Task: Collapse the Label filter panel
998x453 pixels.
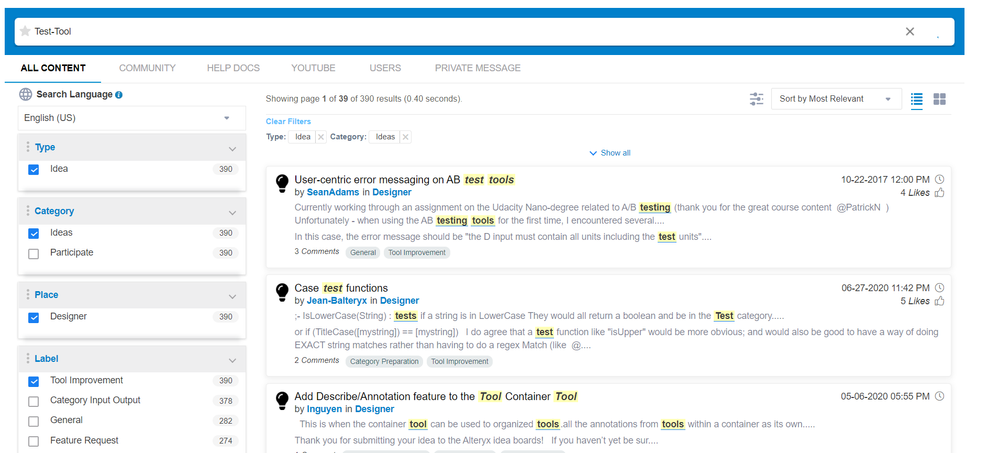Action: click(232, 359)
